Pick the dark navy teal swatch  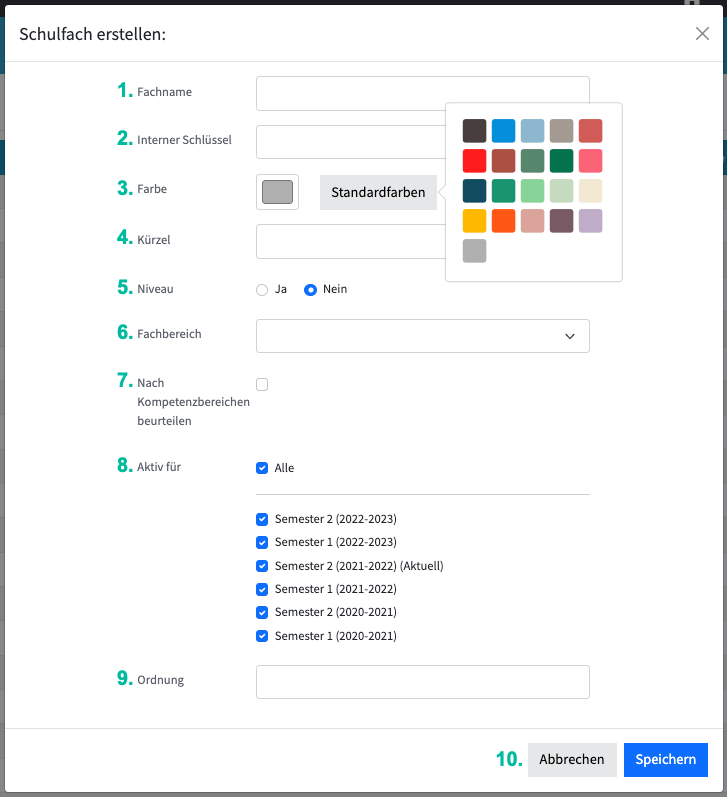[x=474, y=191]
